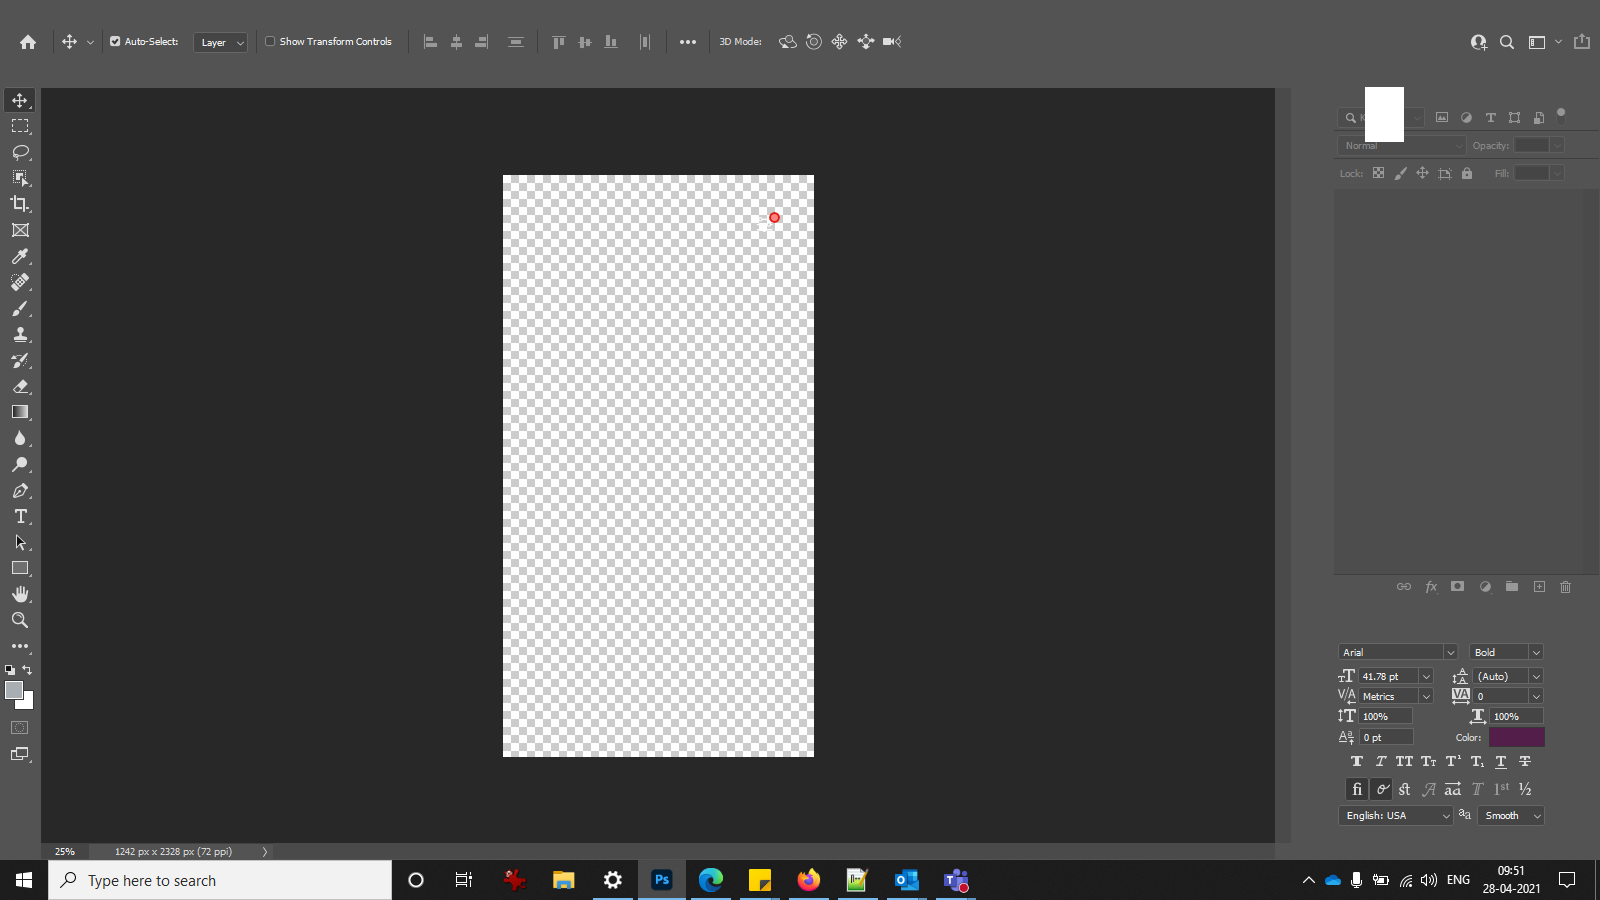
Task: Toggle Strikethrough in Character panel
Action: [1525, 762]
